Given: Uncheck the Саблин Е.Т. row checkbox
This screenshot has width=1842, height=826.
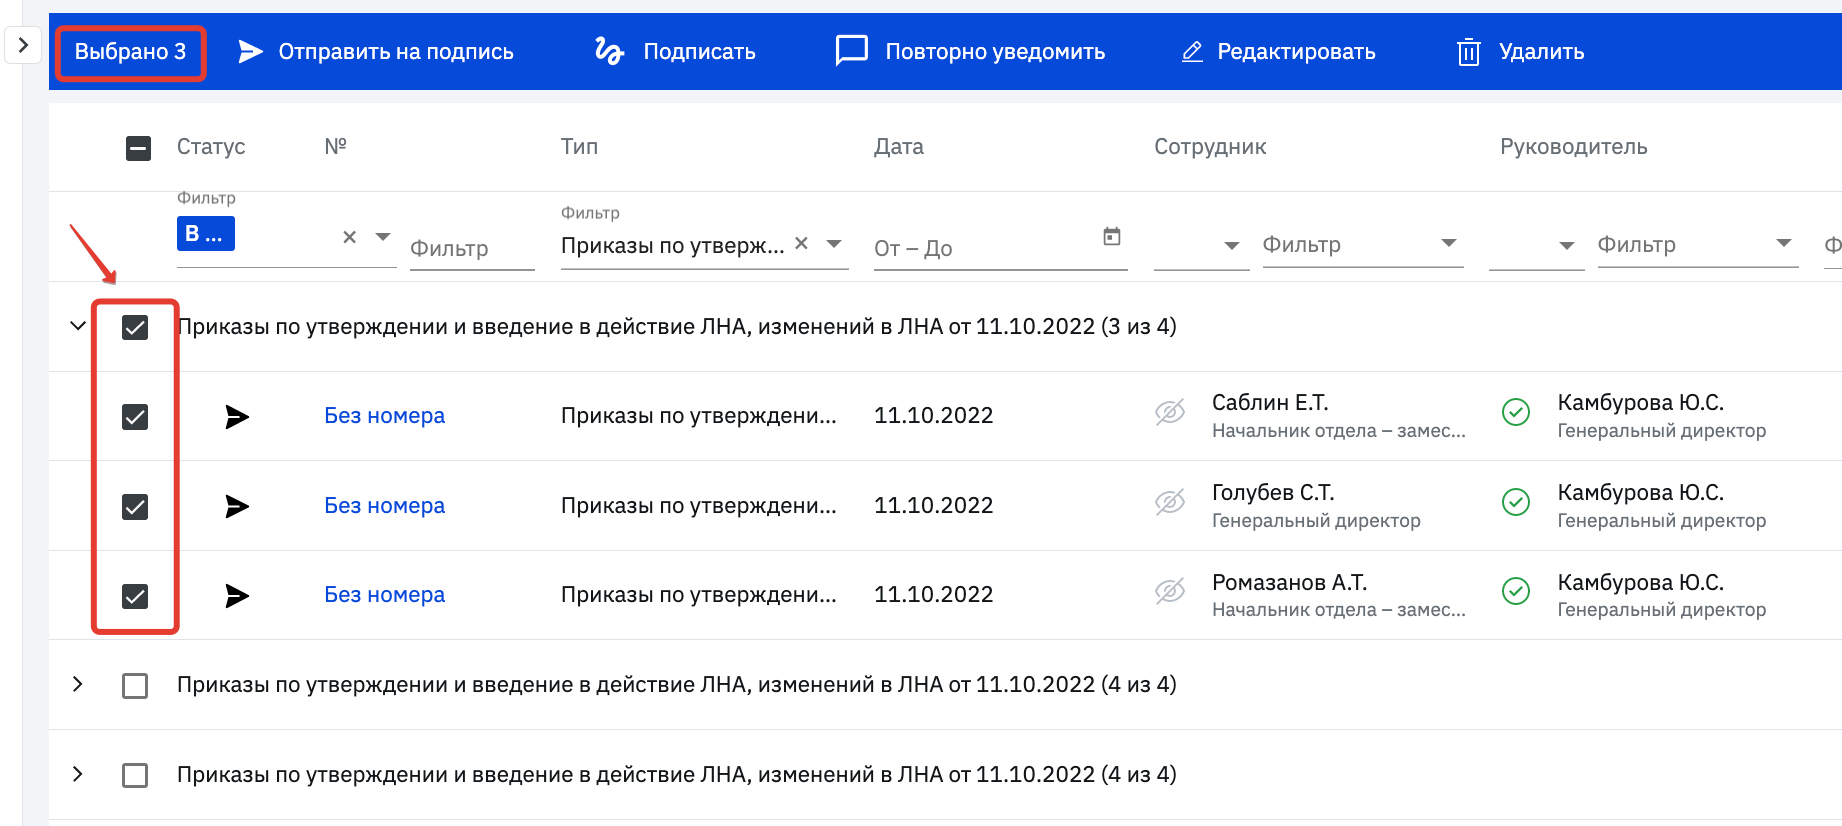Looking at the screenshot, I should 135,417.
